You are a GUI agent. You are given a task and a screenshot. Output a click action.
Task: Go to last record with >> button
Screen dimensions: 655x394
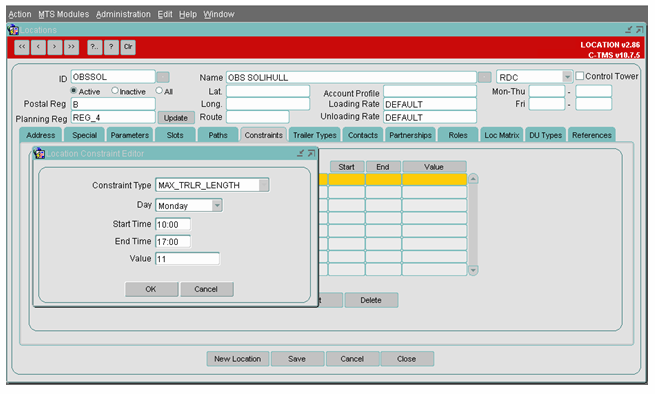coord(71,47)
